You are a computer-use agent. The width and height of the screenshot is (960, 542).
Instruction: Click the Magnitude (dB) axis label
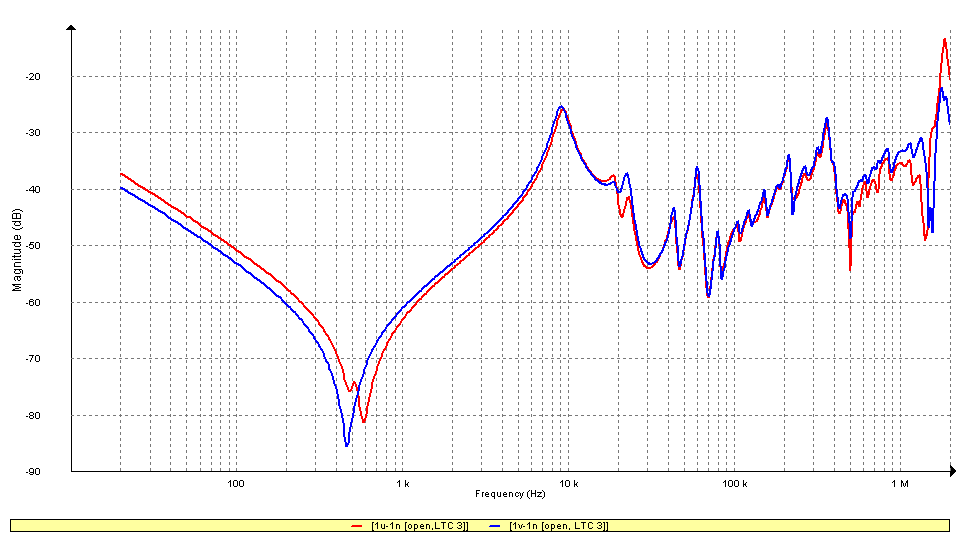(x=17, y=250)
